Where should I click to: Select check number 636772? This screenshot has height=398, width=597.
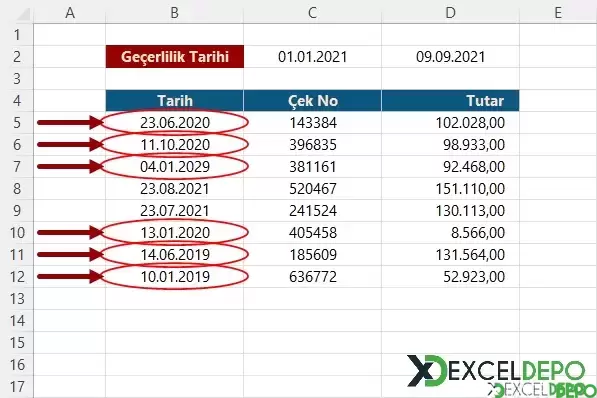[x=313, y=277]
